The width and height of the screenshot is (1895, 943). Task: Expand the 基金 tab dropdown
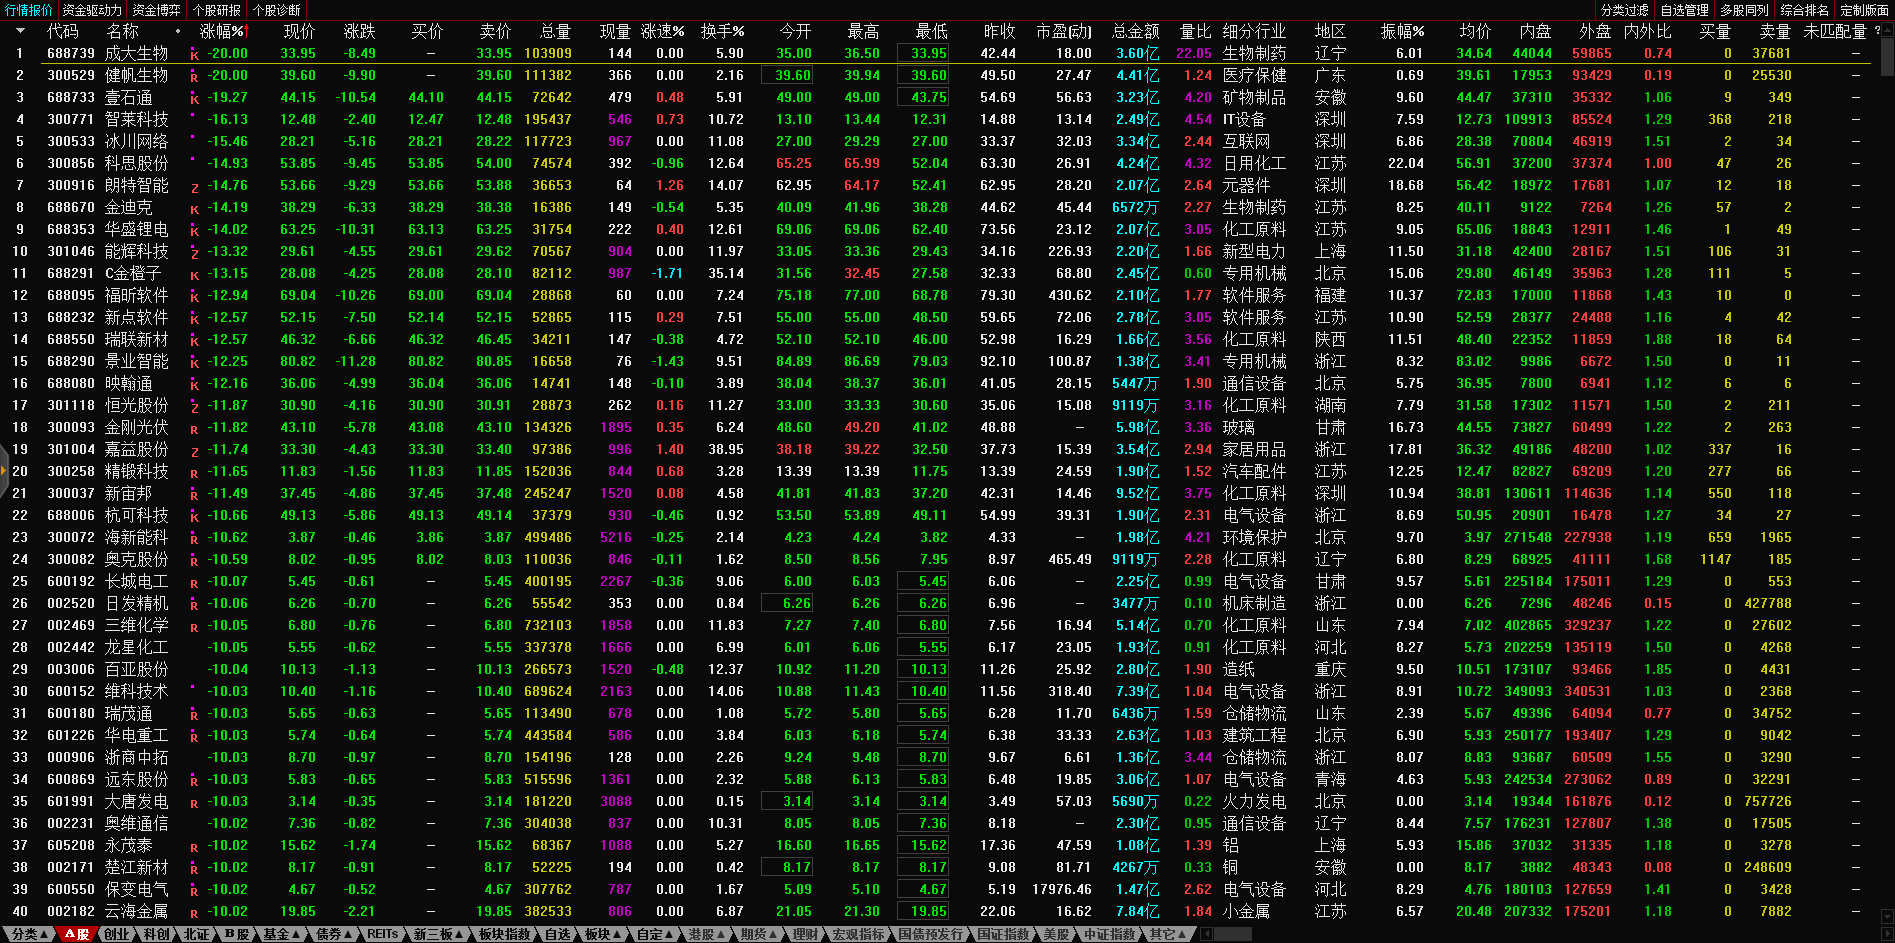(281, 934)
